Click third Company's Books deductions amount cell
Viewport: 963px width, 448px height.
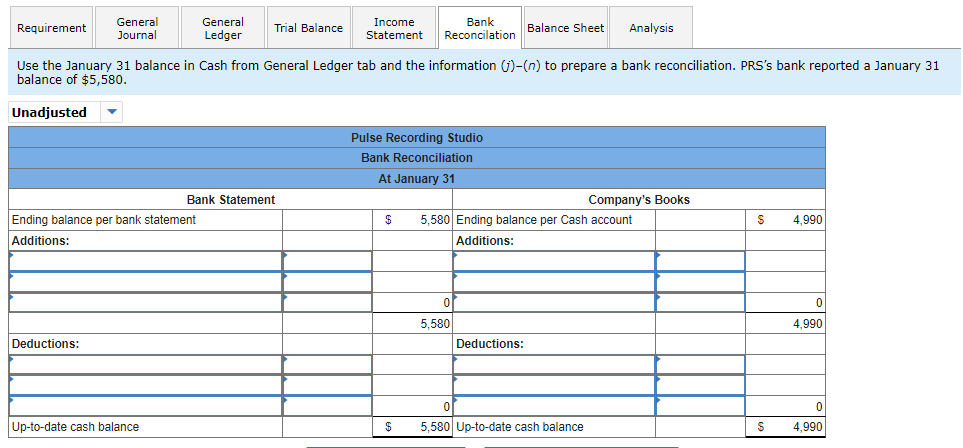700,406
